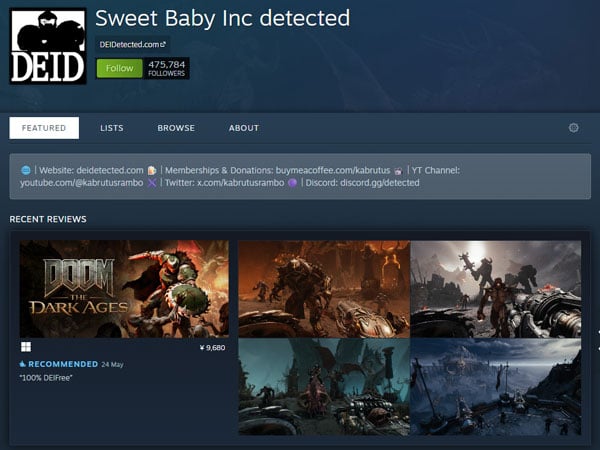
Task: Click the purple X Twitter emoji
Action: (x=152, y=183)
